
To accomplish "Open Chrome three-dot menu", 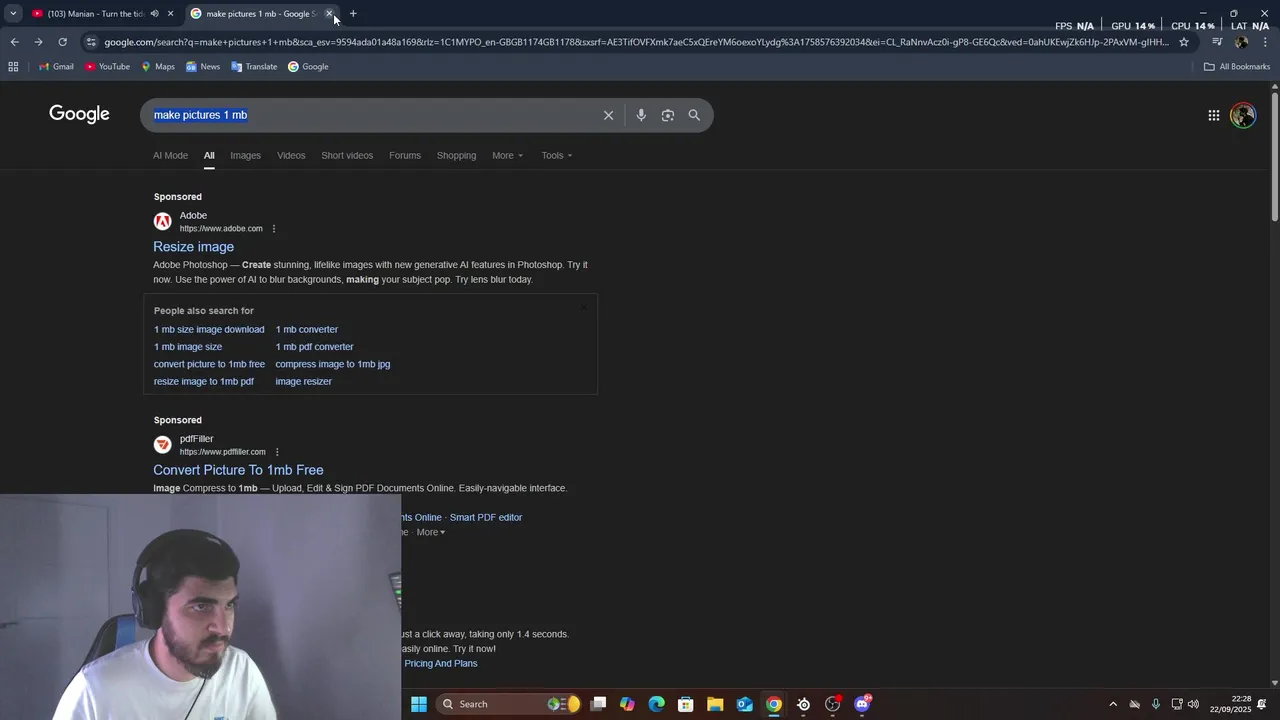I will click(1265, 42).
